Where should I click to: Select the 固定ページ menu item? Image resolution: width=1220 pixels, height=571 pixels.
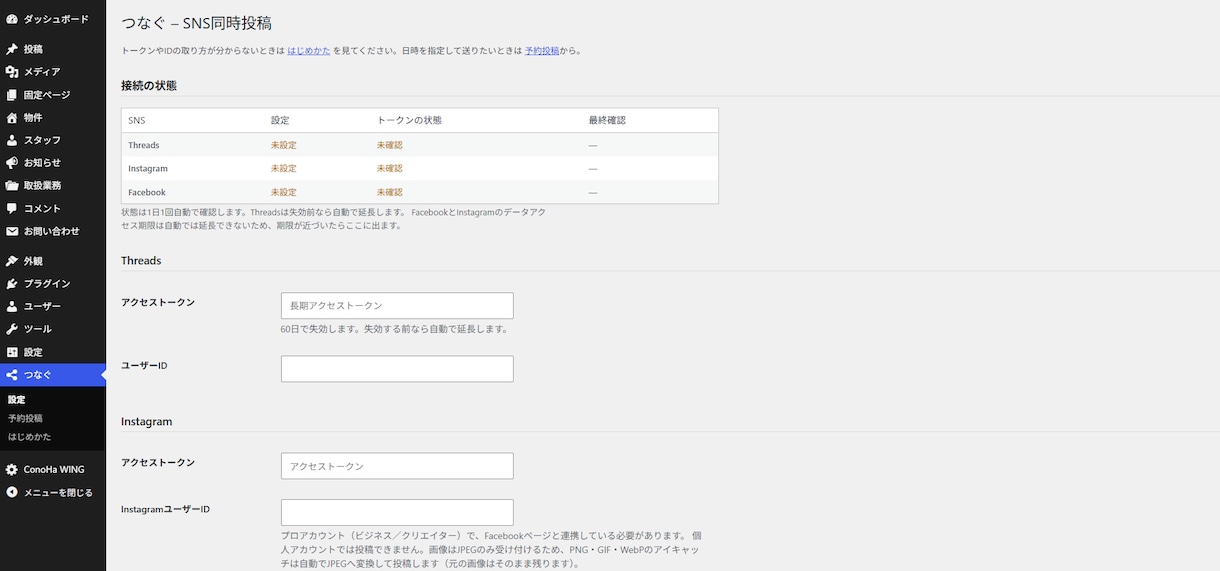coord(53,95)
